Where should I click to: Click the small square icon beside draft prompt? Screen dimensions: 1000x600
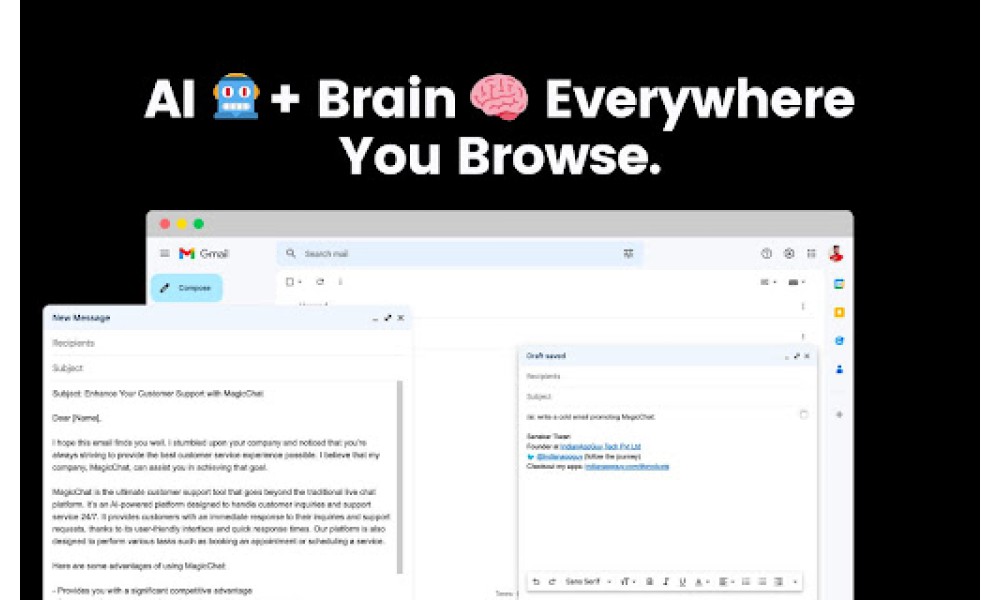click(804, 415)
